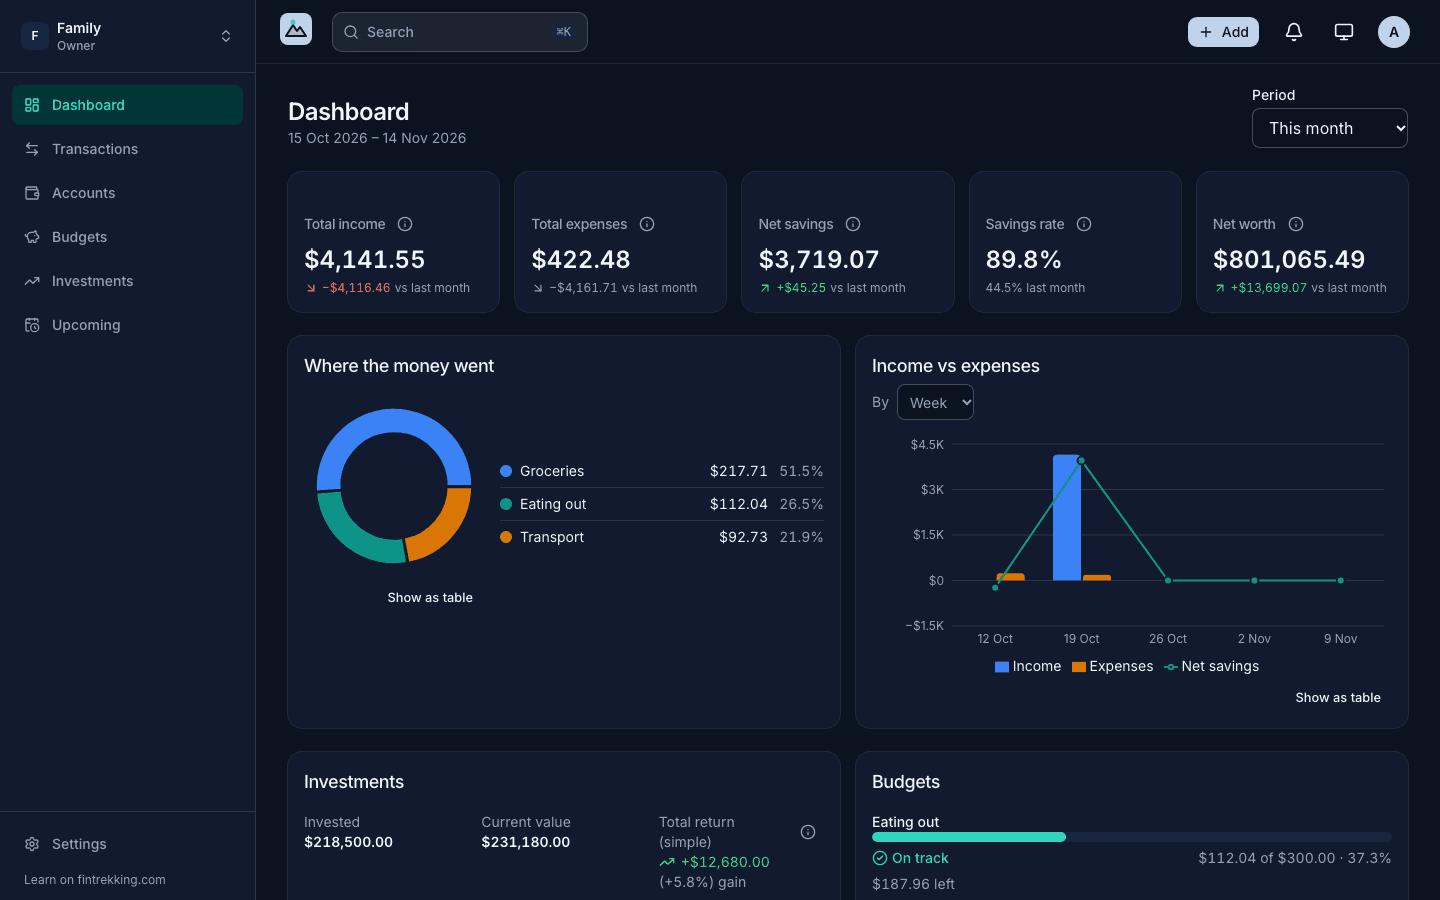Show info for Total income

click(405, 224)
